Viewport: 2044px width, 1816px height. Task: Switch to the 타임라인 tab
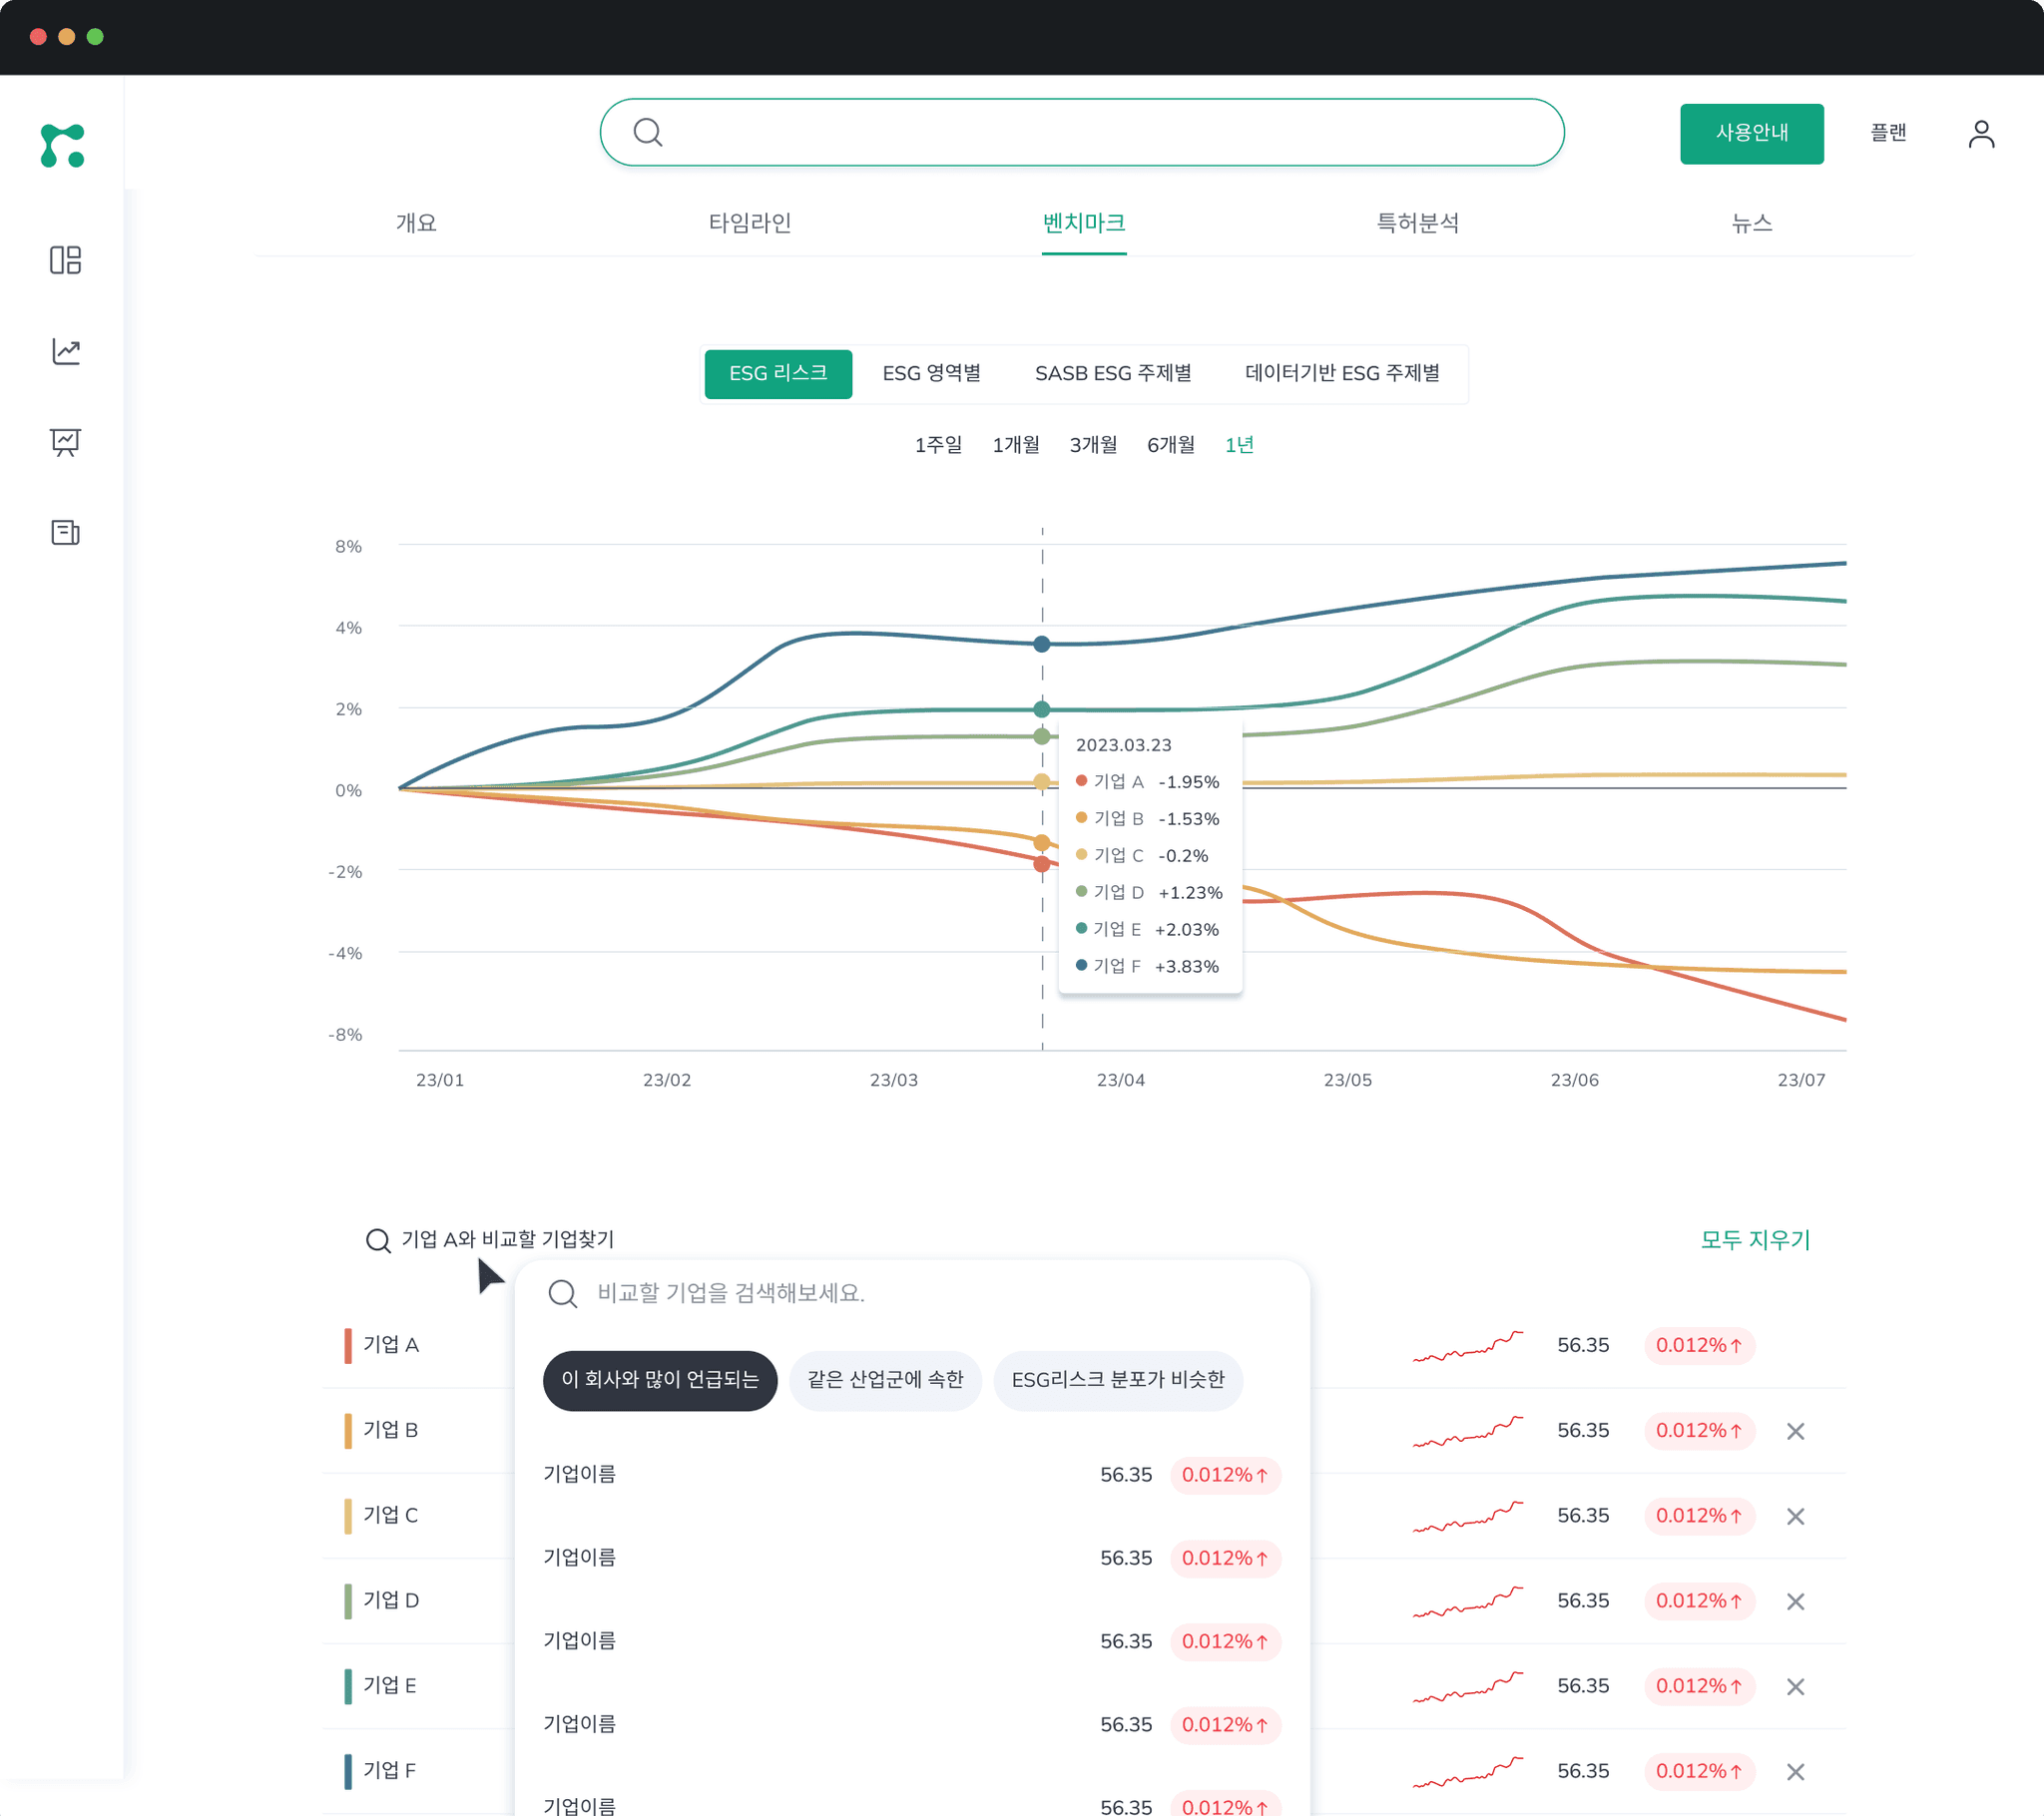tap(748, 223)
